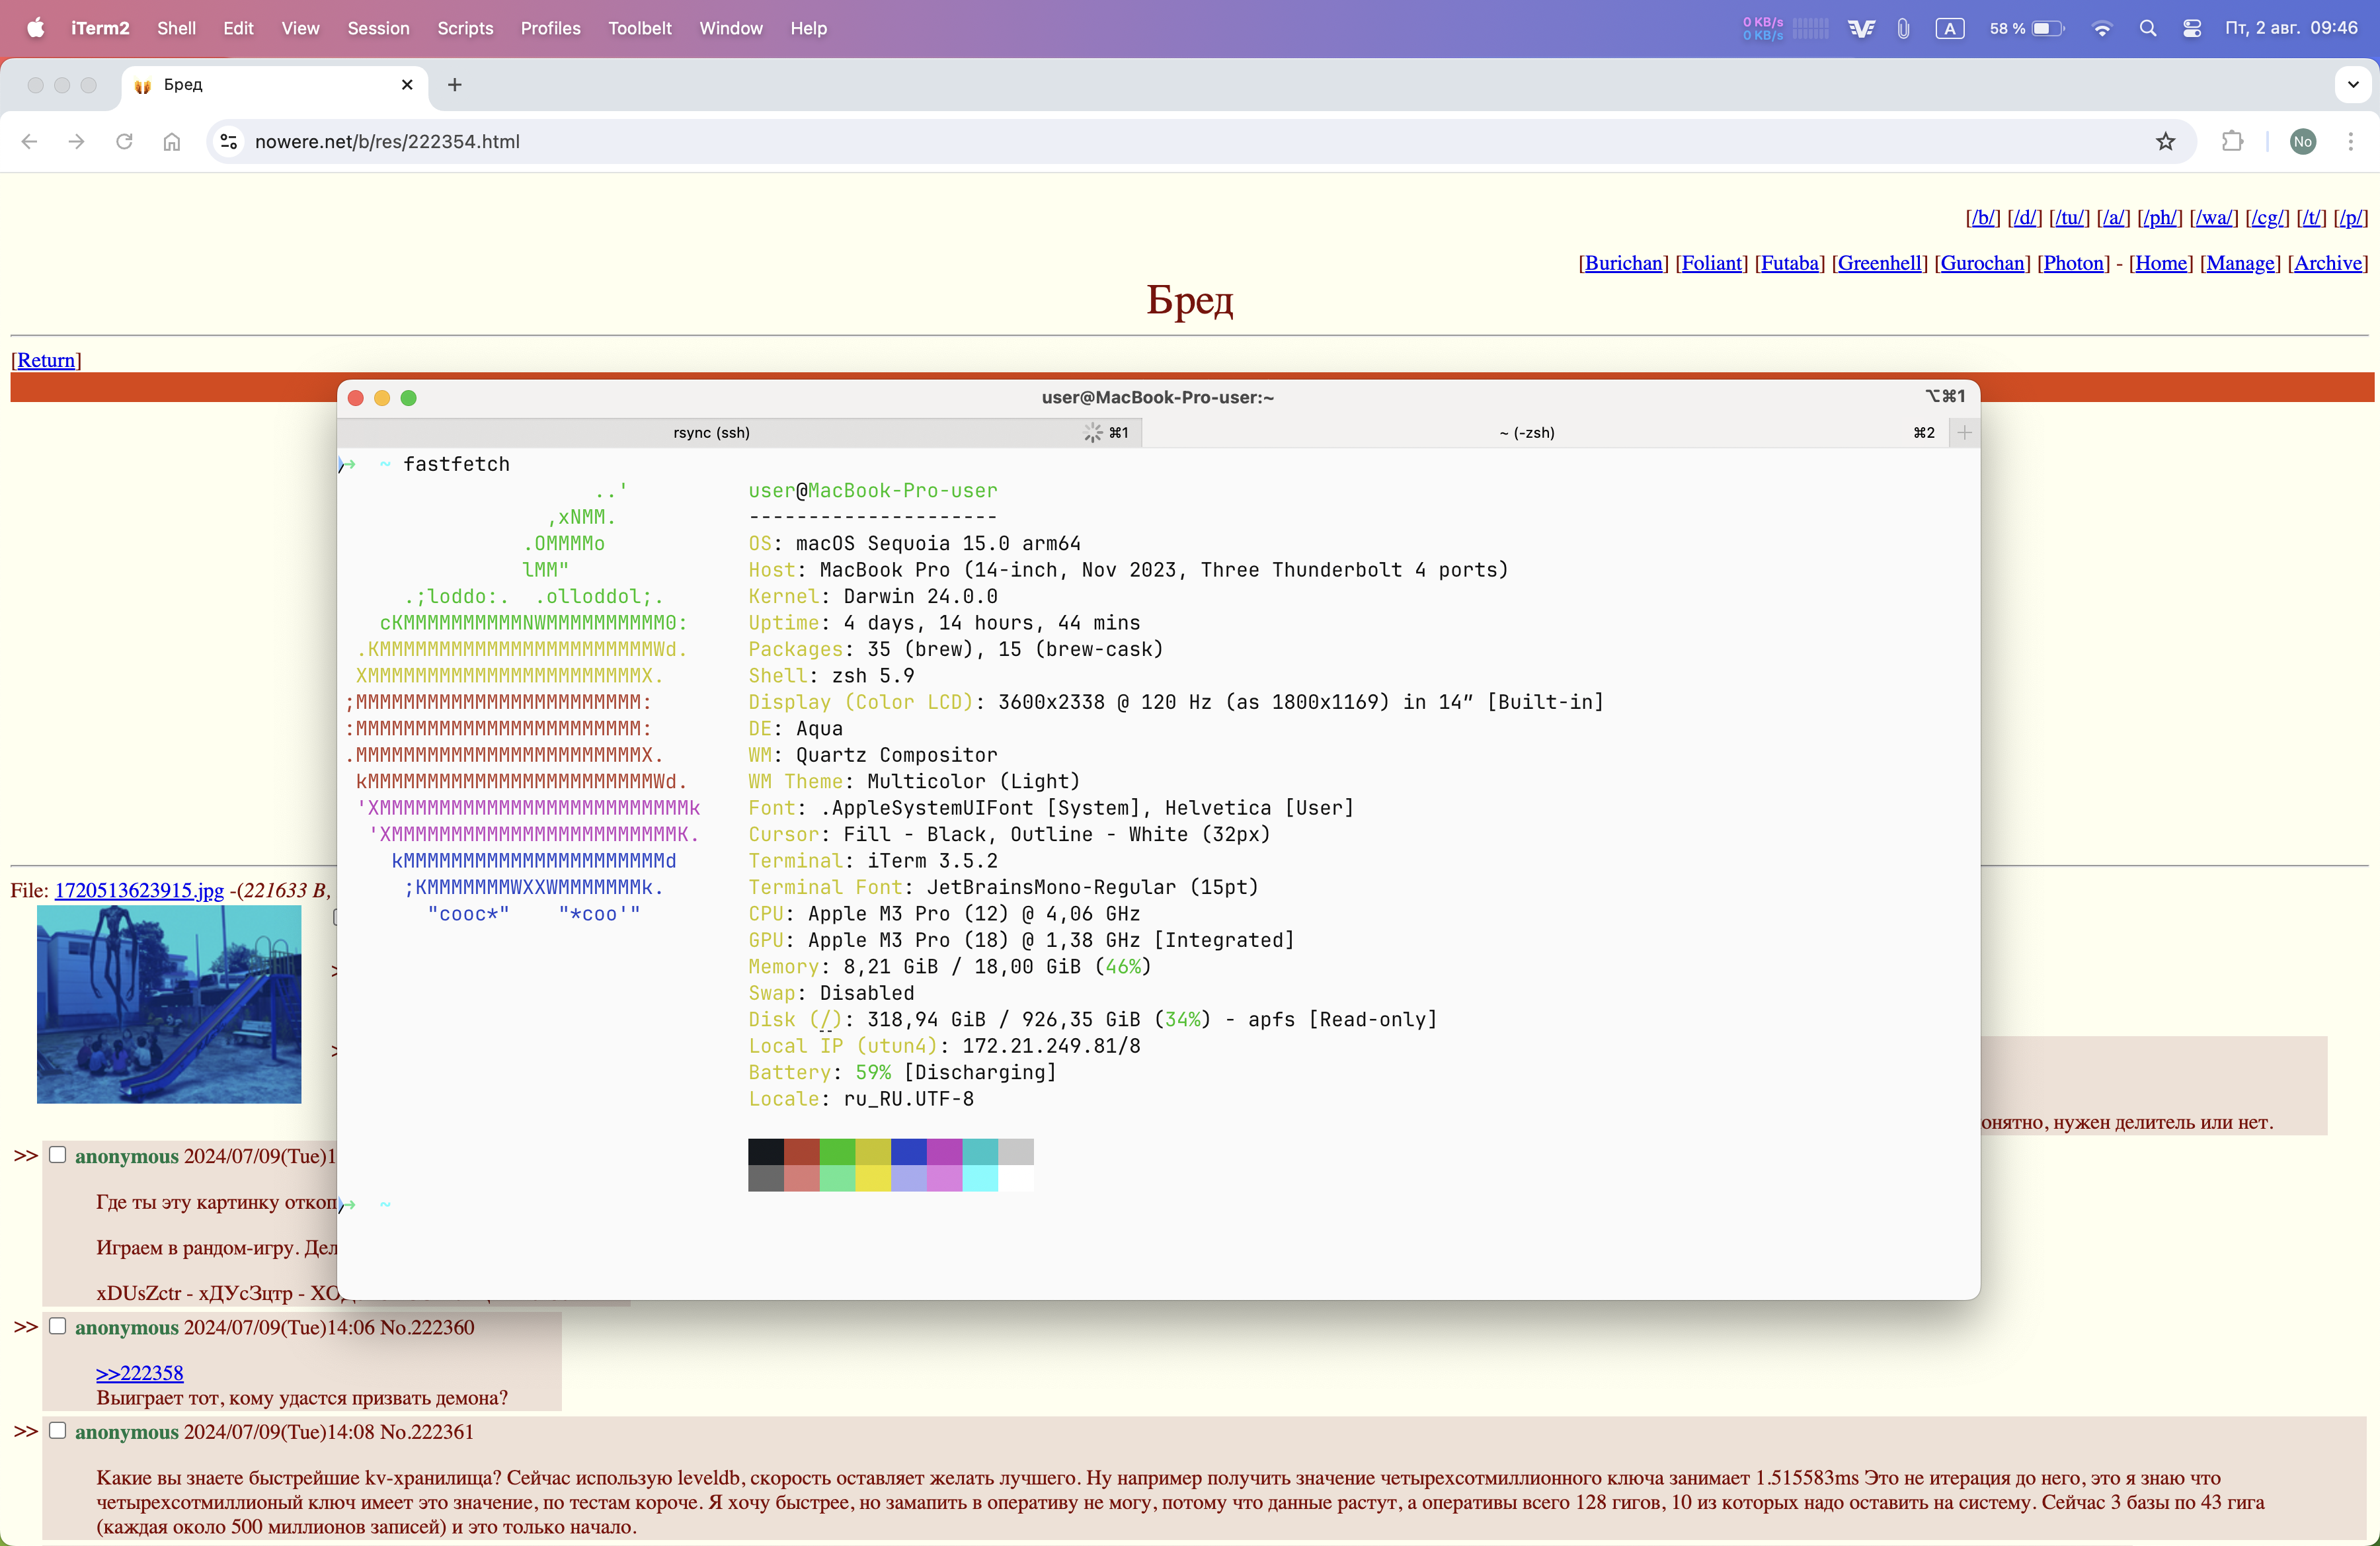Image resolution: width=2380 pixels, height=1546 pixels.
Task: Open the browser home page
Action: 172,141
